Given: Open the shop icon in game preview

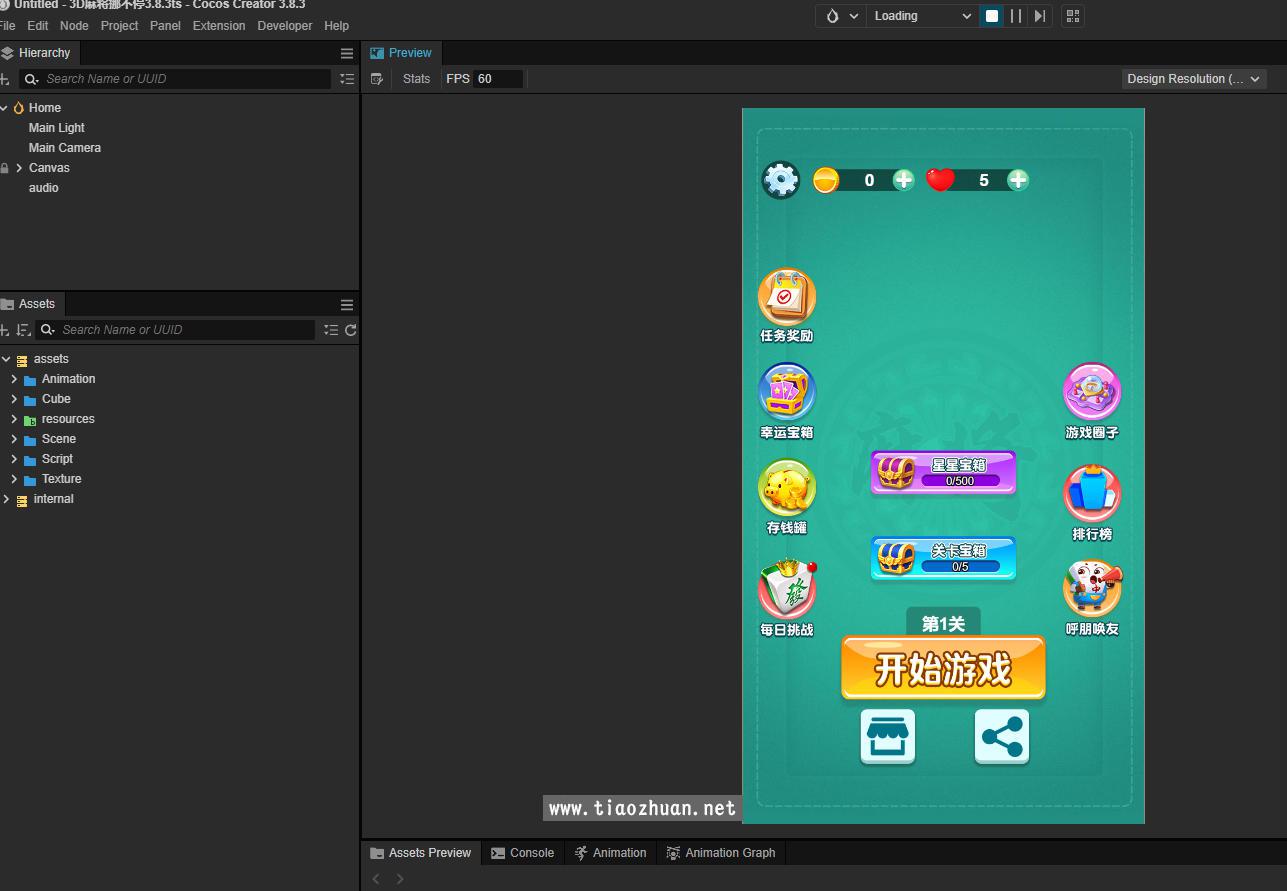Looking at the screenshot, I should point(887,737).
